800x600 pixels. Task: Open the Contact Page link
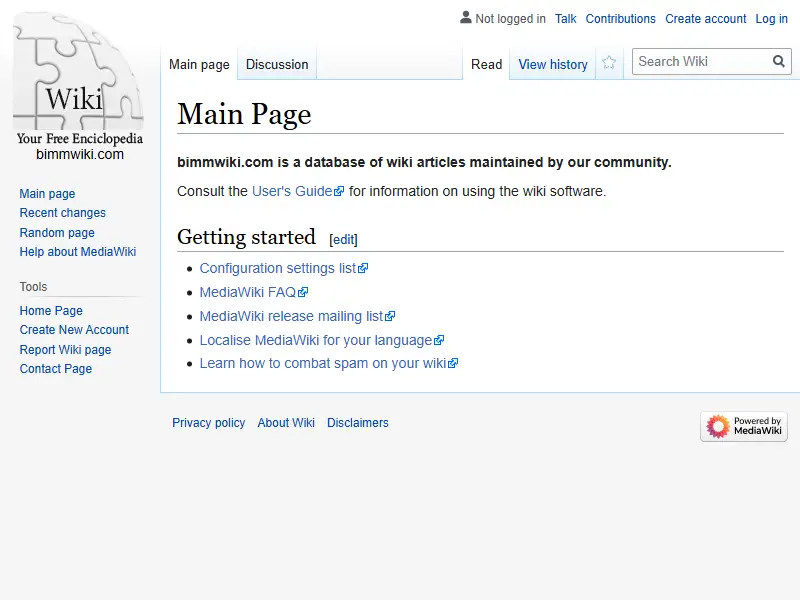(56, 369)
